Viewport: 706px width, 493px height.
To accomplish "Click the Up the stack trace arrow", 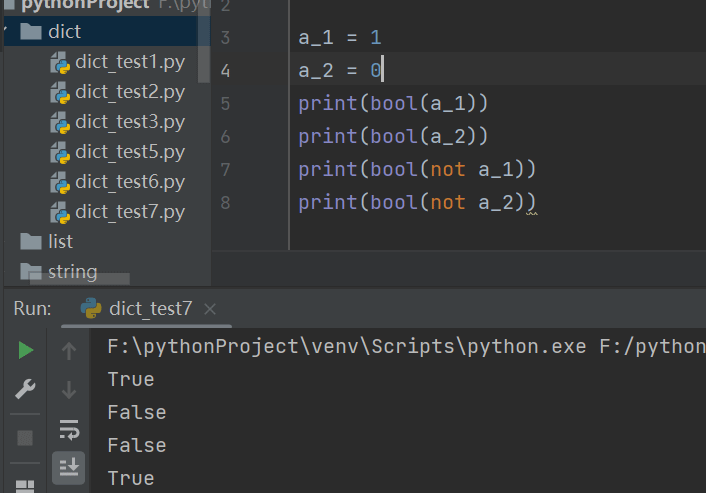I will click(x=69, y=350).
